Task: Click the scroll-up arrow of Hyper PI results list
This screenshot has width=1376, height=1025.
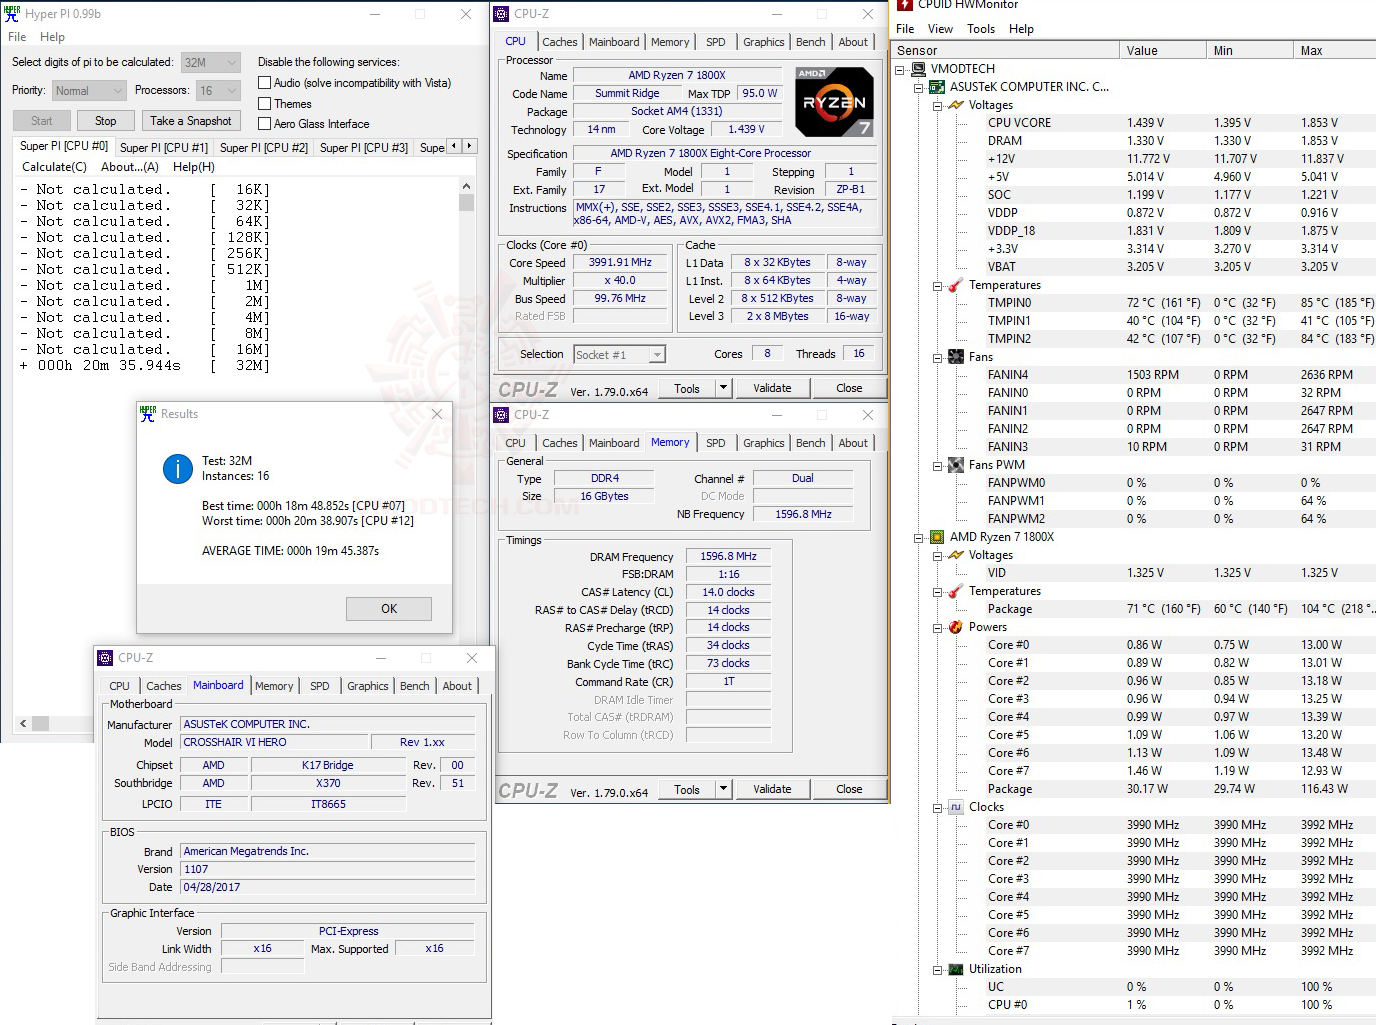Action: [466, 187]
